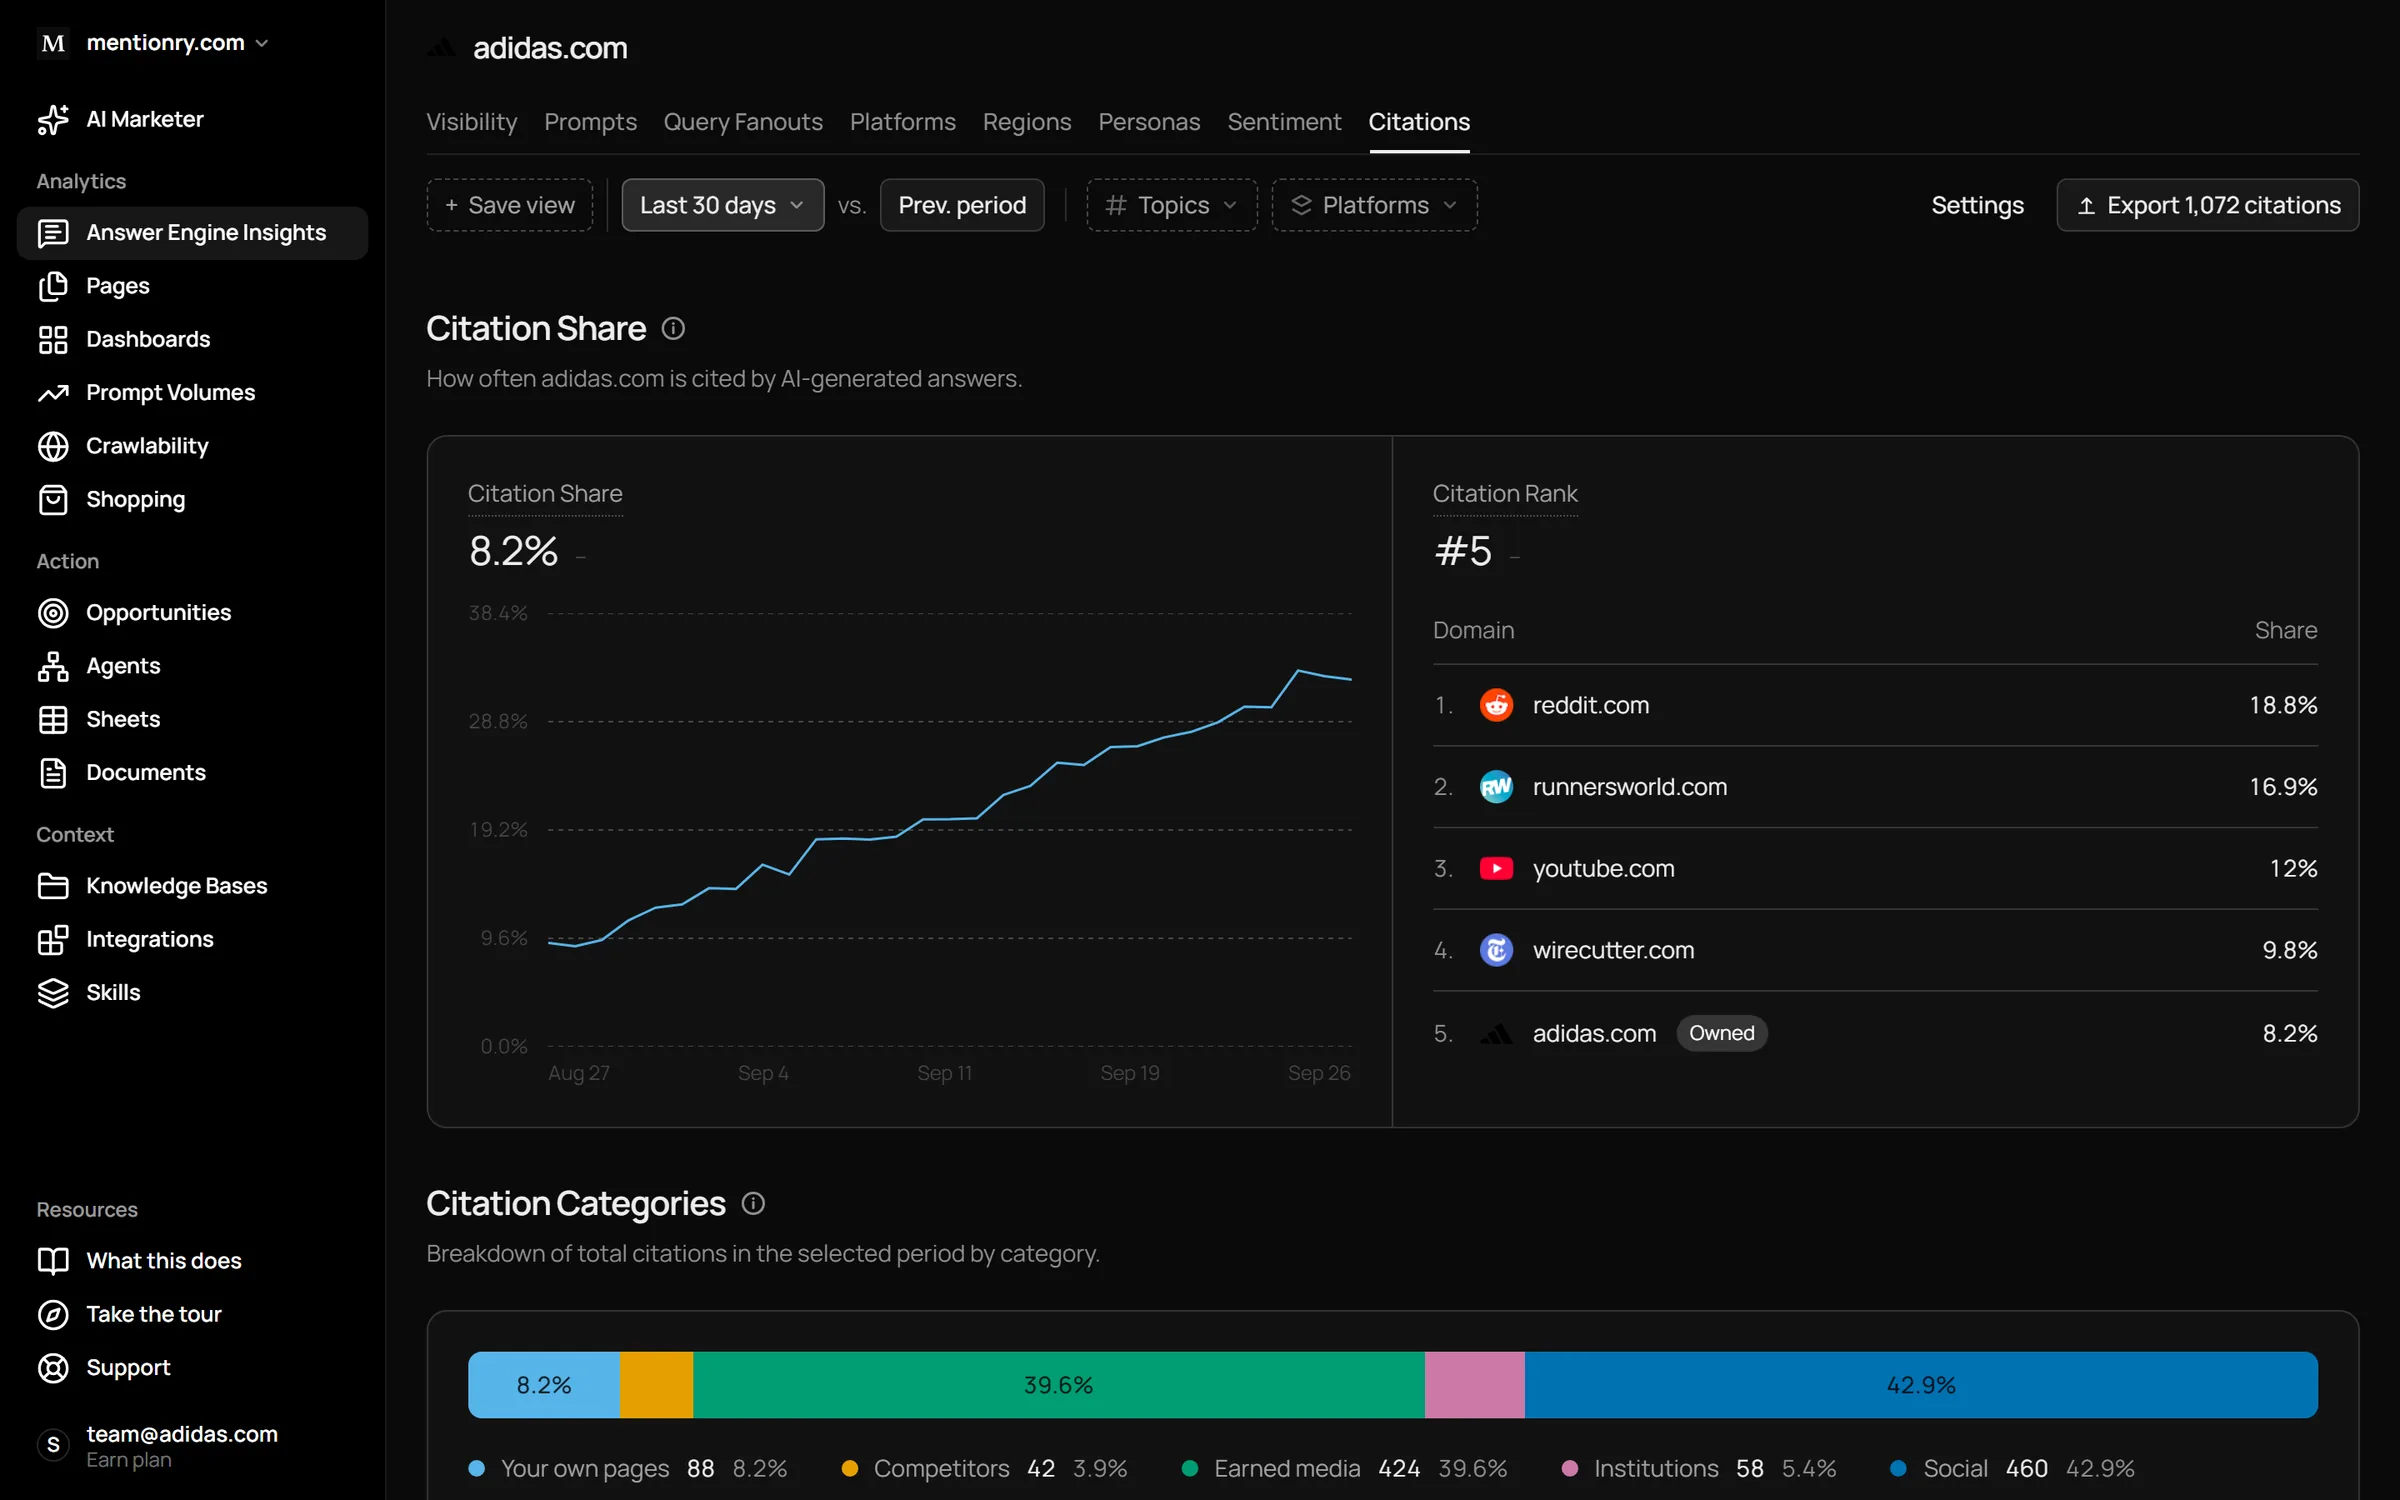2400x1500 pixels.
Task: Select the Citations tab
Action: click(x=1419, y=122)
